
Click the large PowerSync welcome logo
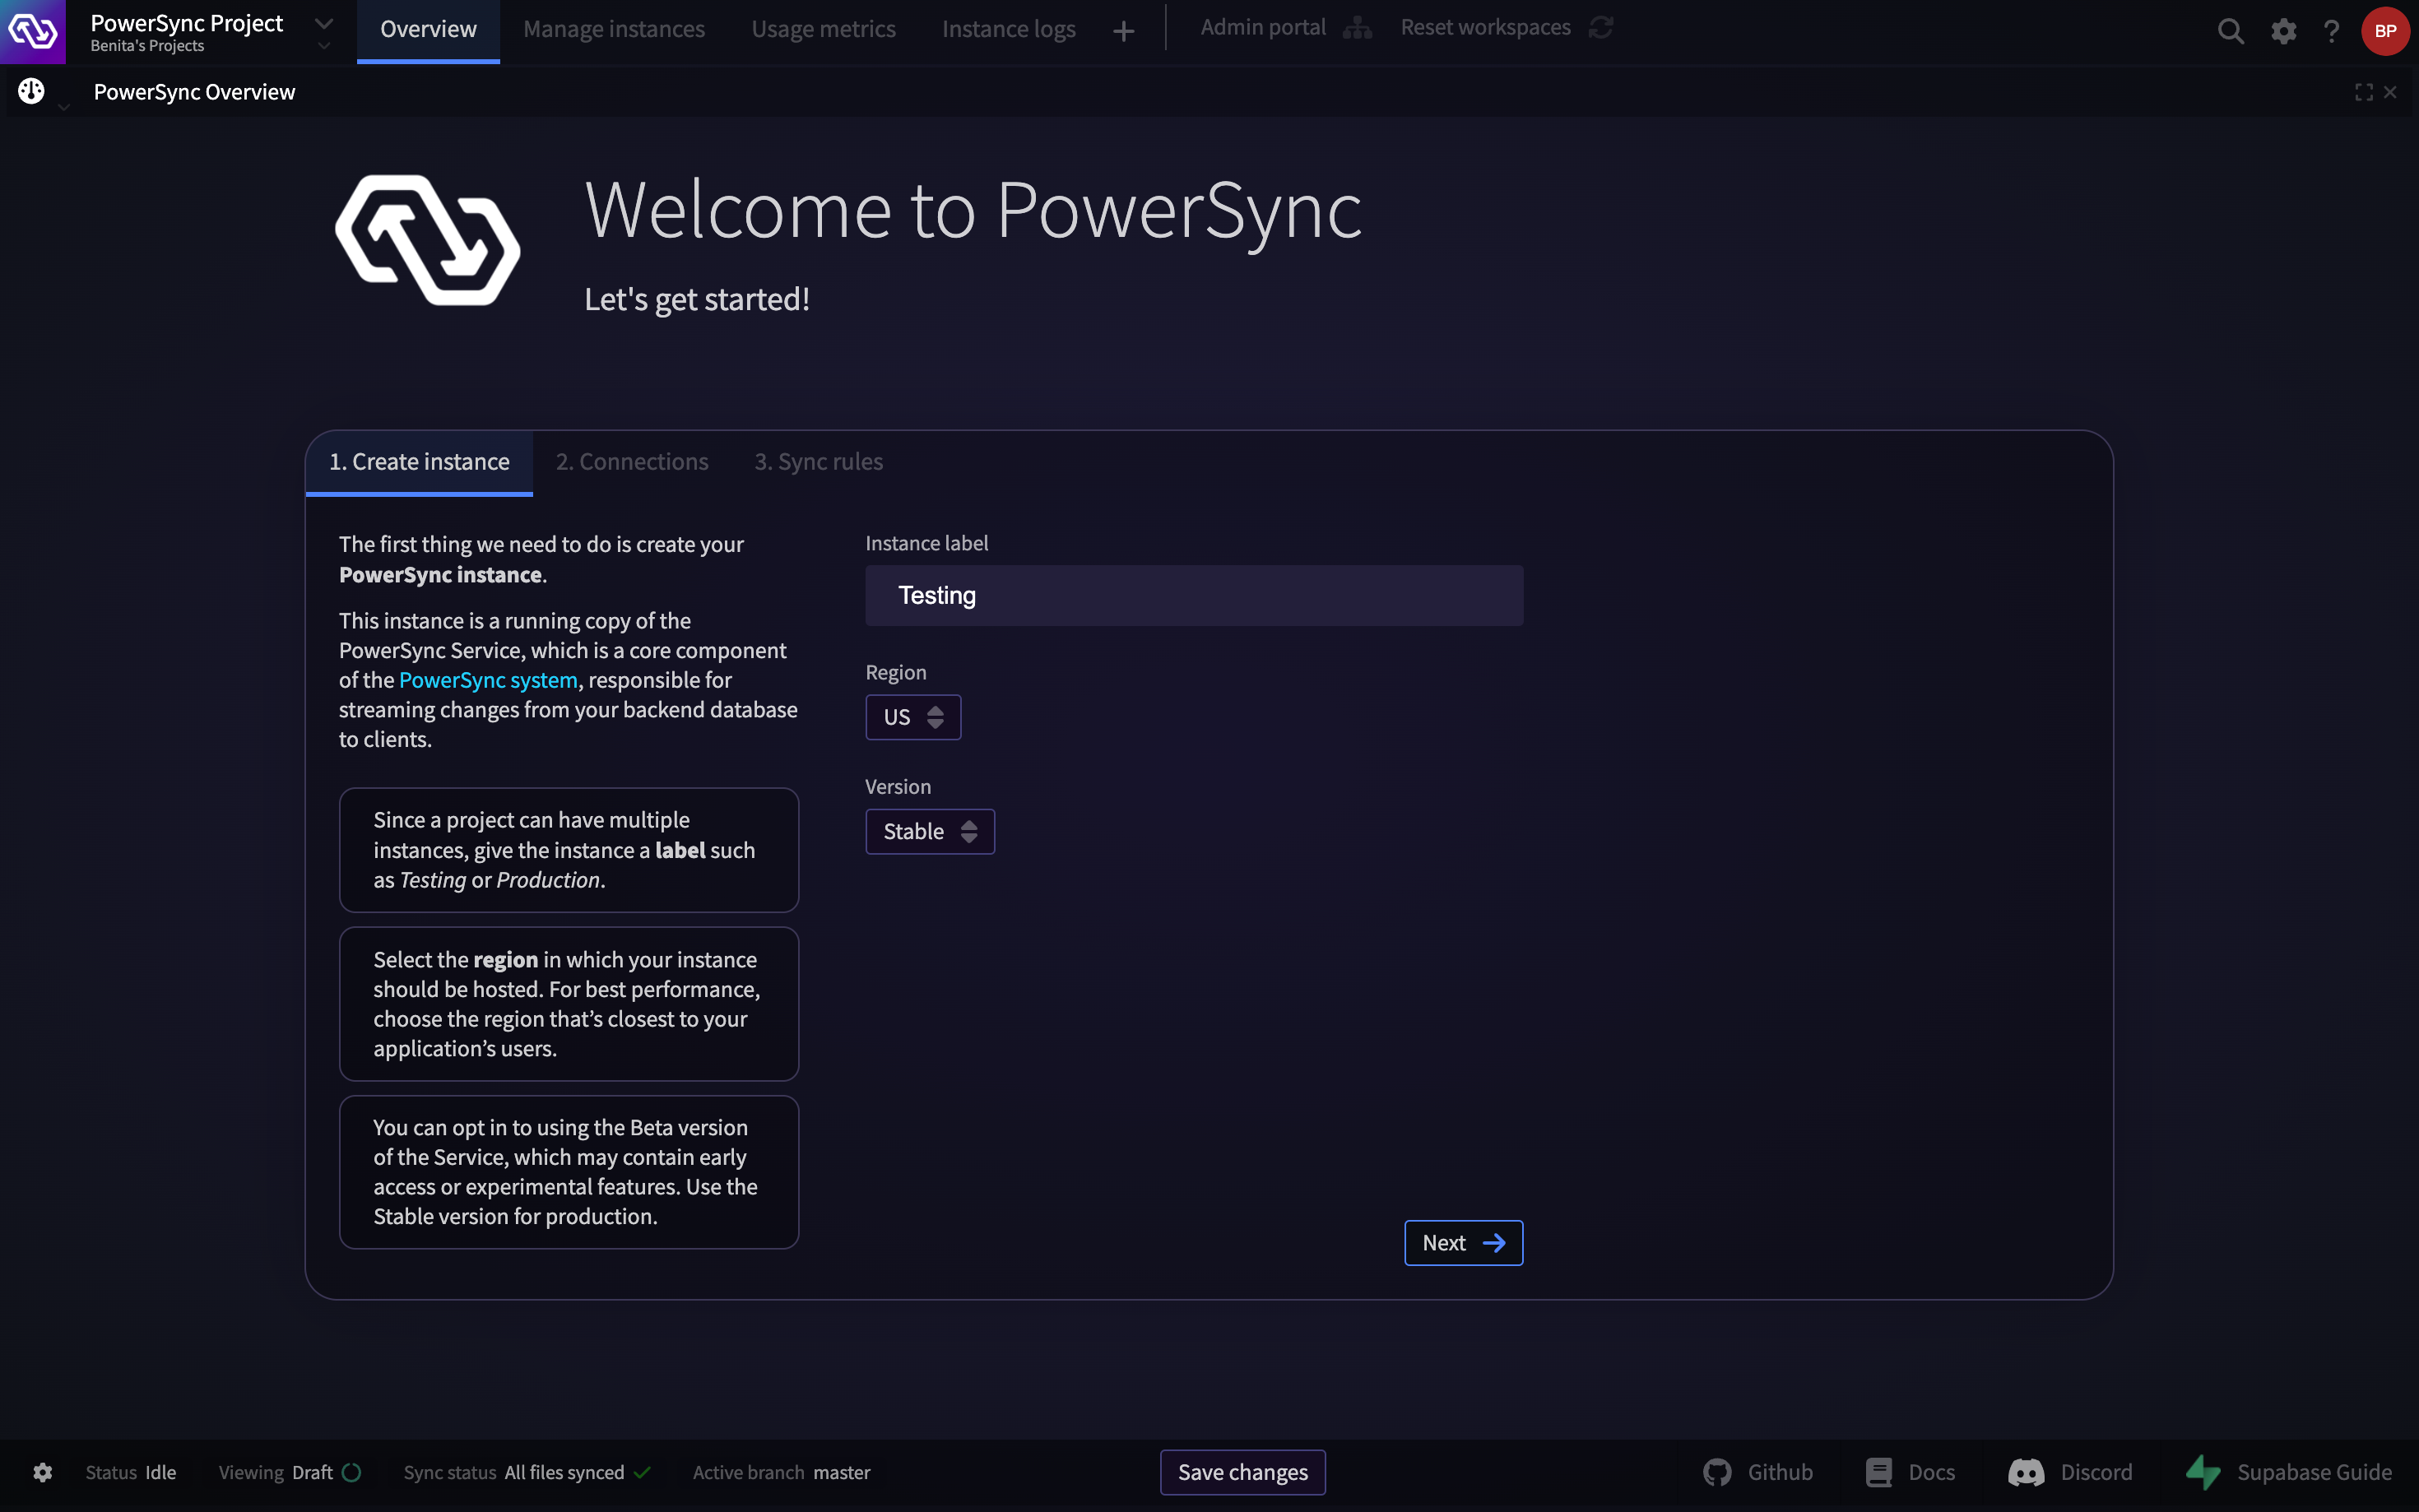point(428,240)
